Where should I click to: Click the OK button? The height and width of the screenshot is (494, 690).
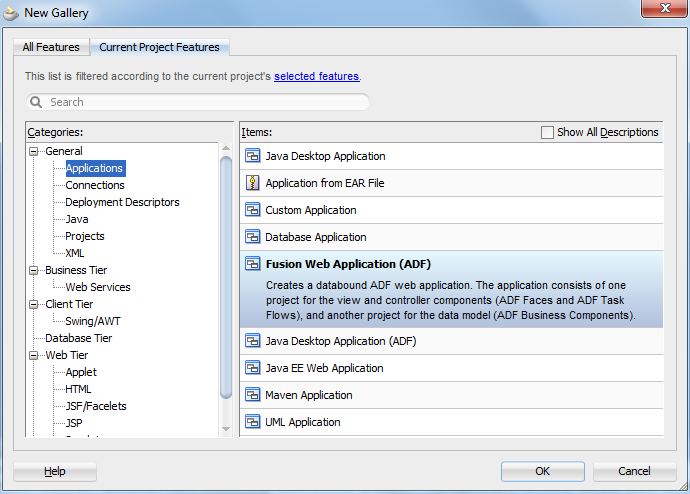tap(543, 471)
